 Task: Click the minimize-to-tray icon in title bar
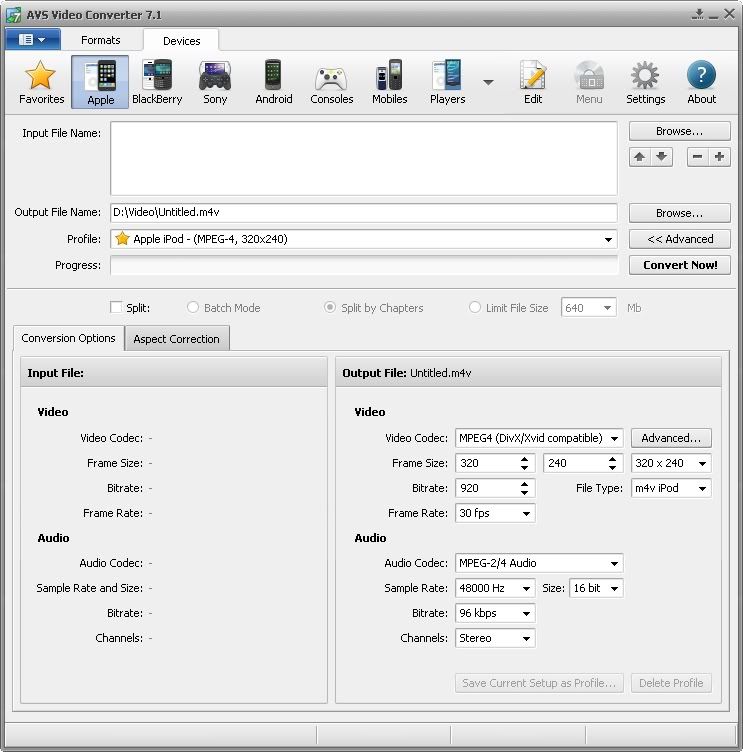[698, 14]
